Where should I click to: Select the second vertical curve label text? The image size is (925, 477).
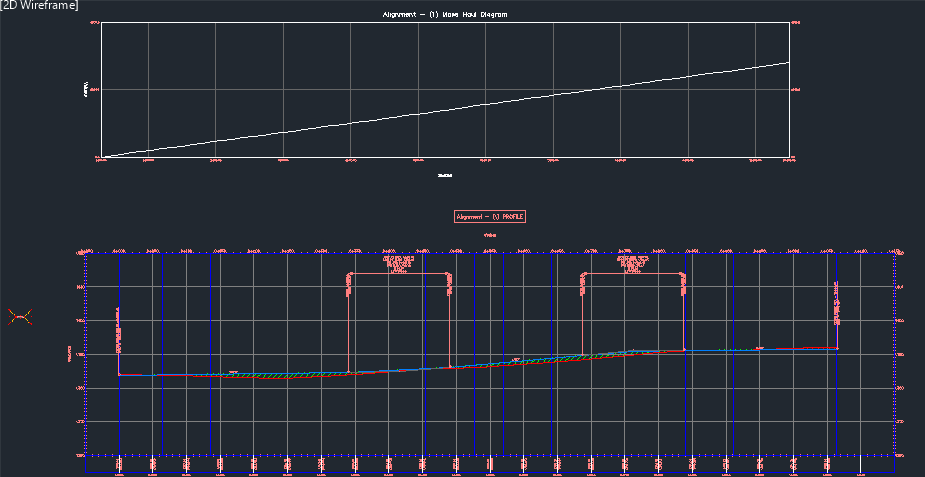633,265
